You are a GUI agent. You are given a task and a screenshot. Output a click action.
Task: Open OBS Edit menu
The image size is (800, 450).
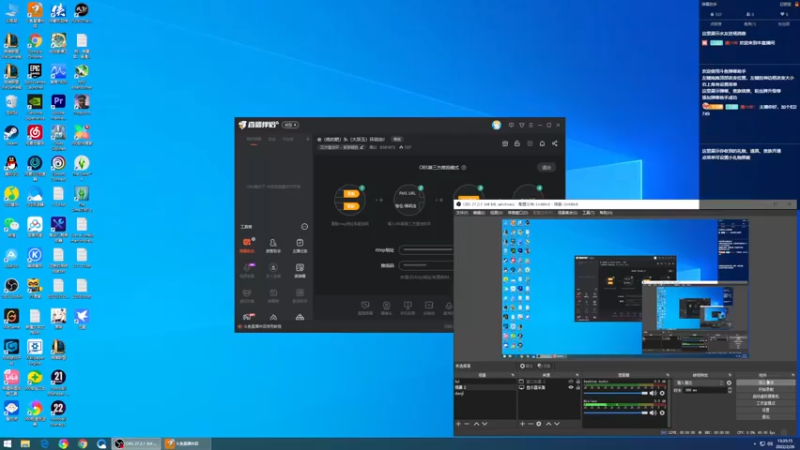(479, 213)
